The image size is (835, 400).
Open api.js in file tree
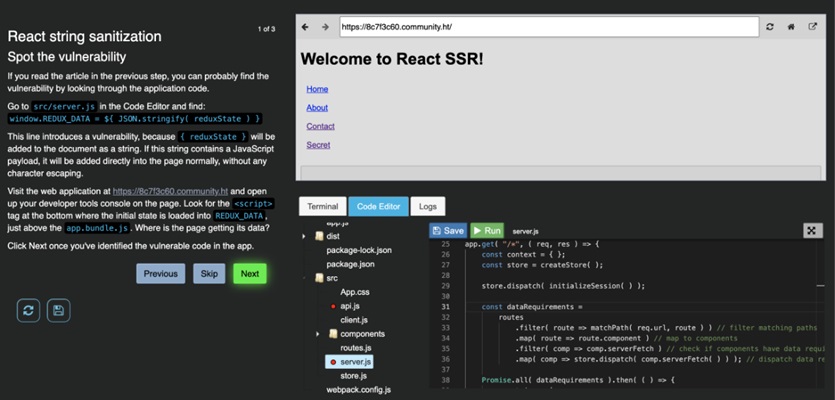tap(350, 306)
